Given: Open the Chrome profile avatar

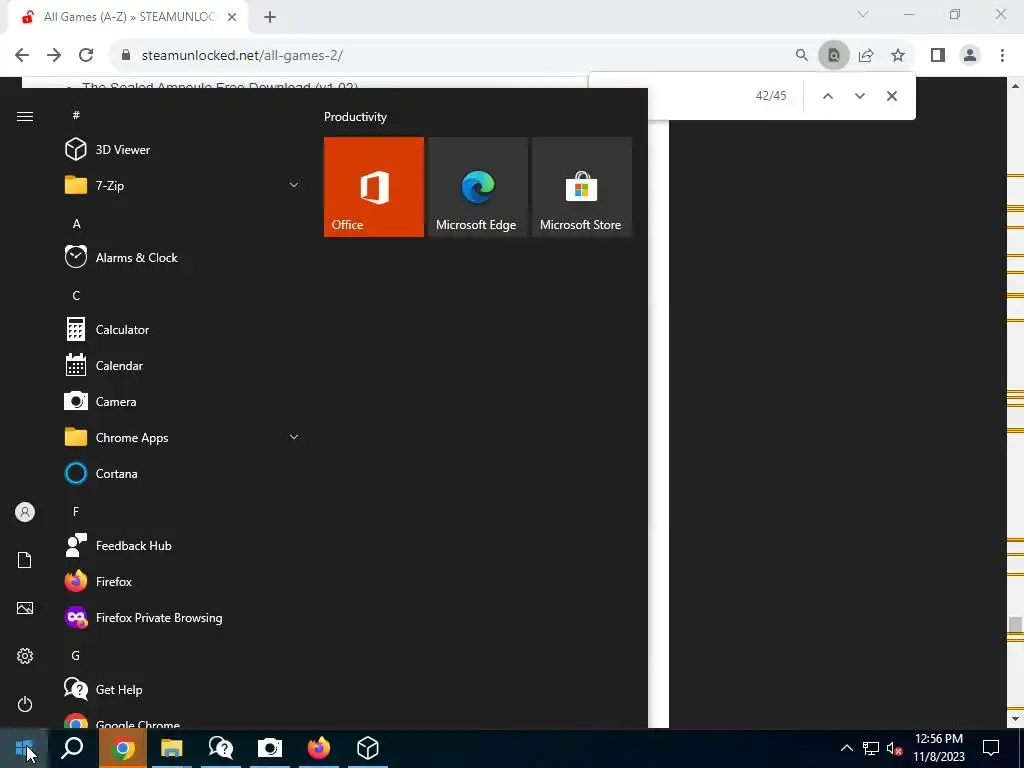Looking at the screenshot, I should click(x=970, y=55).
